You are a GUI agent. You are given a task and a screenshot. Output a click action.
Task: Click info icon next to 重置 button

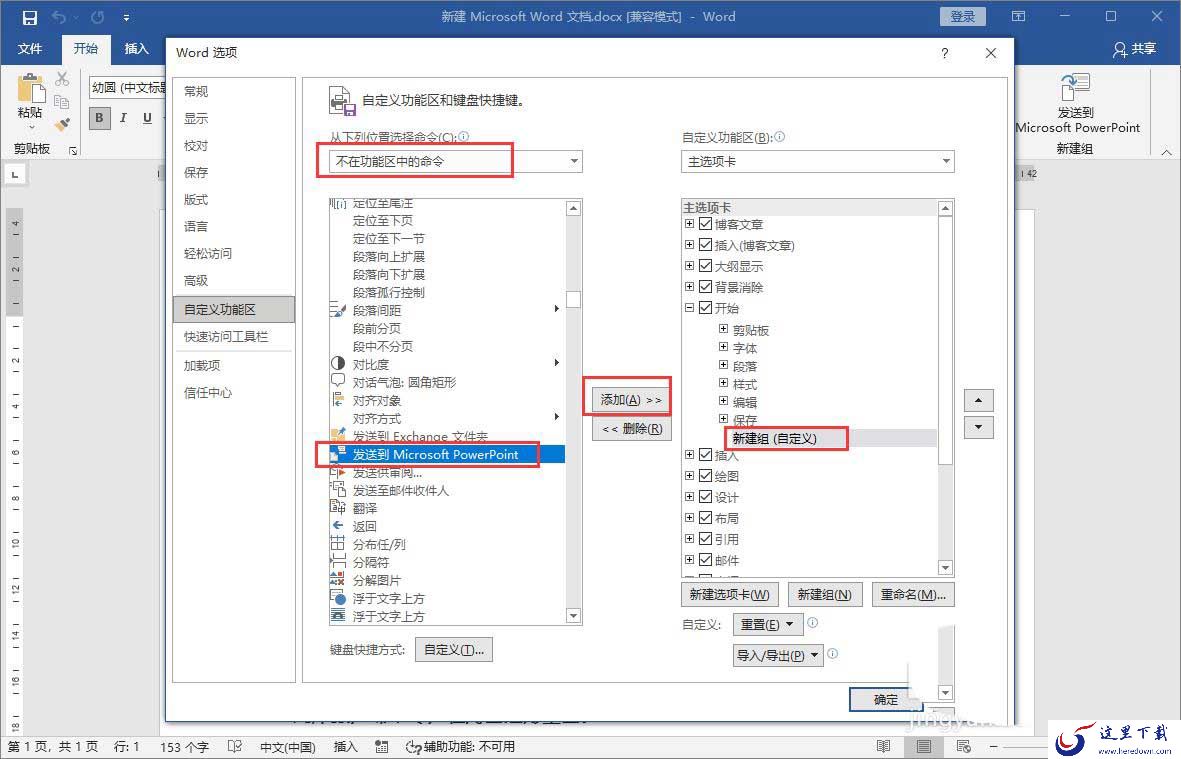pos(813,623)
